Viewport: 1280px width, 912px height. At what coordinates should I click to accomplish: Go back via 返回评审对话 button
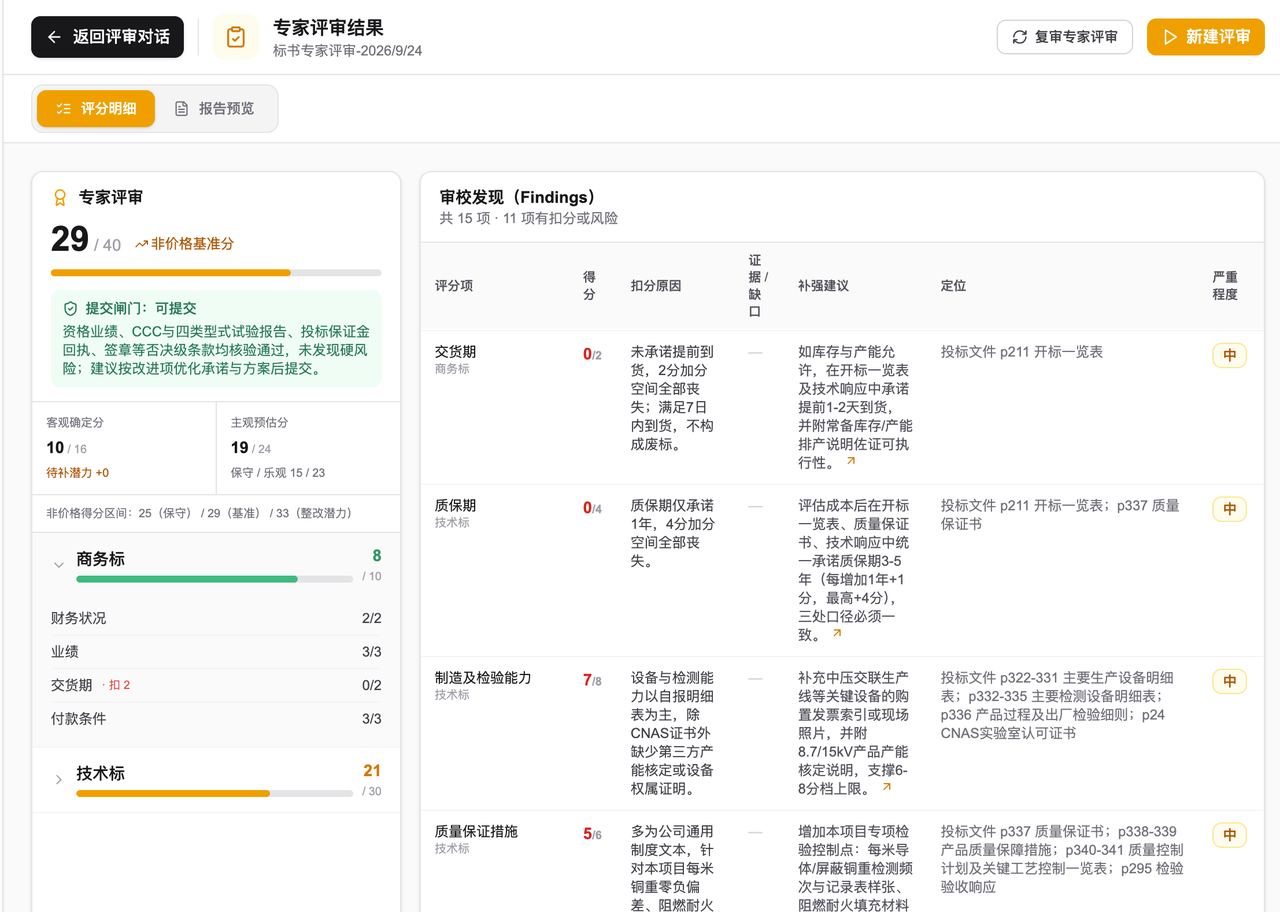pyautogui.click(x=108, y=37)
